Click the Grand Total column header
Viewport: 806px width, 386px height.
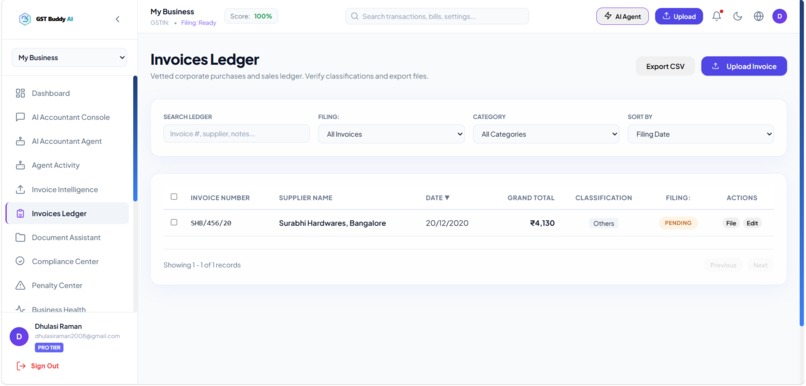[531, 198]
